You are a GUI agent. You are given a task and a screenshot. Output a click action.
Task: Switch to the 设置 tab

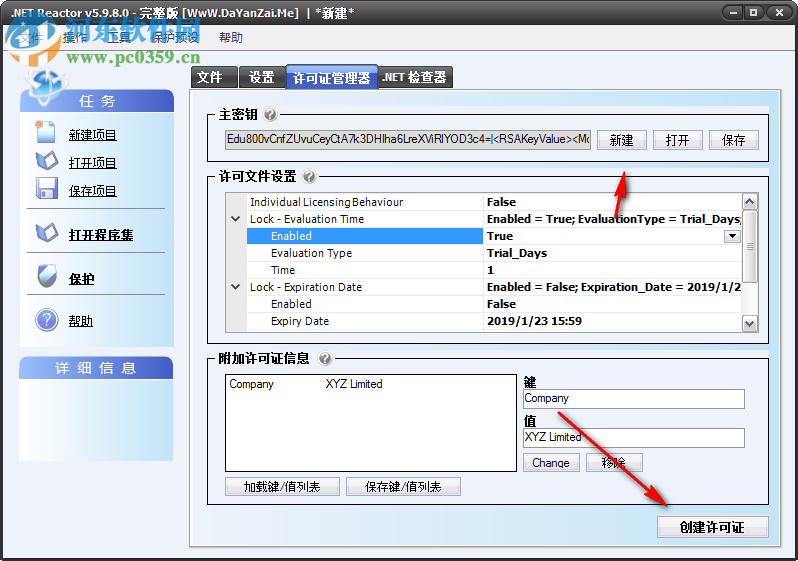click(262, 77)
